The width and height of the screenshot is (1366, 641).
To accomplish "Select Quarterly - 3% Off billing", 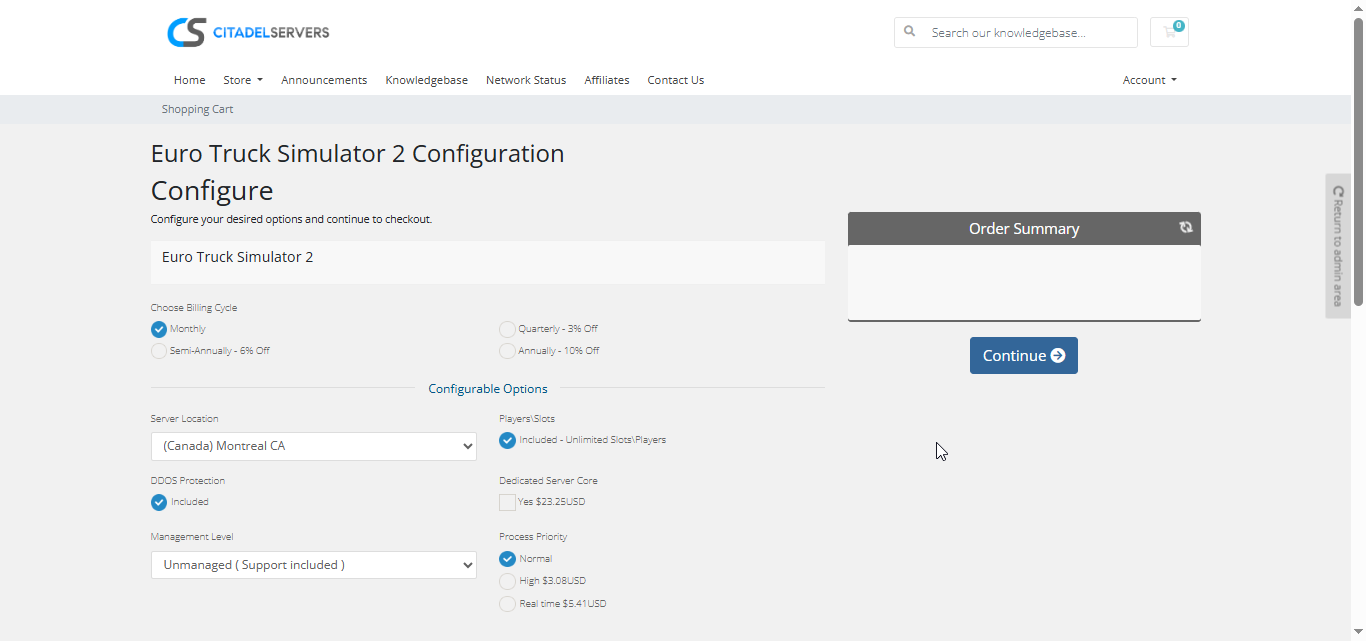I will [508, 329].
